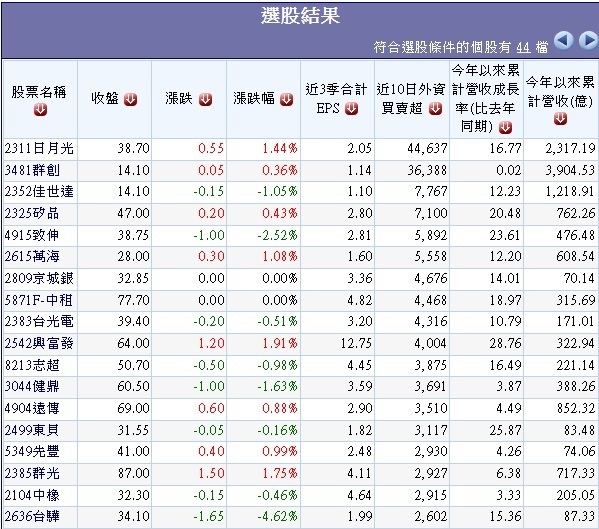Click 日月光 foreign buying value 44,637

(427, 148)
